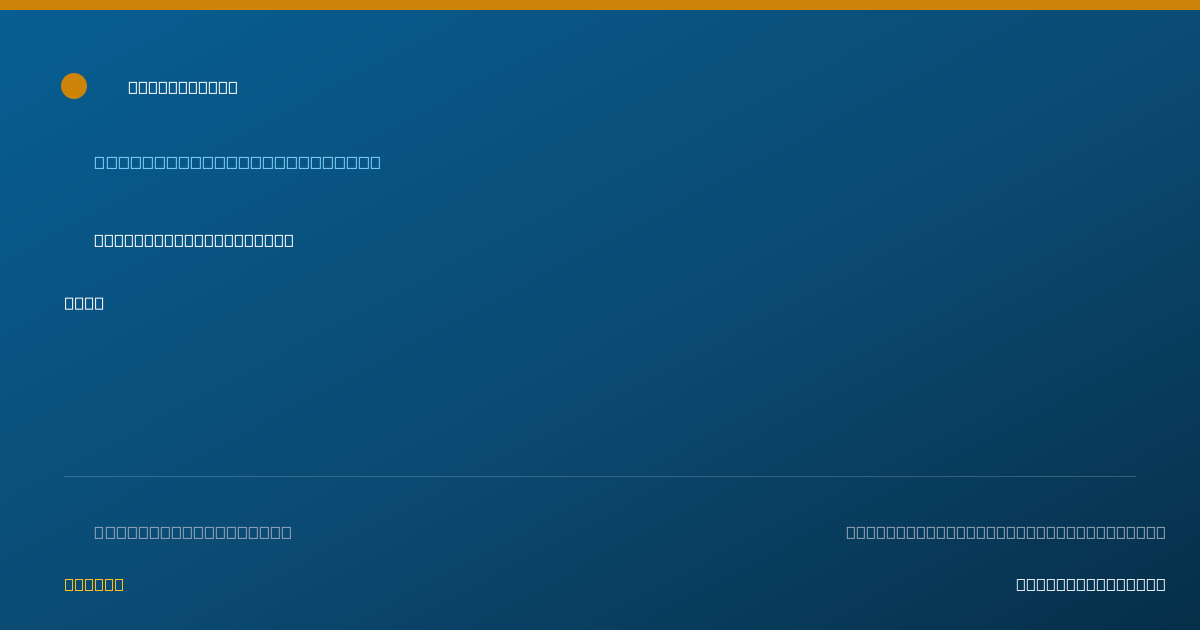Open the white text at bottom right corner

tap(1091, 584)
